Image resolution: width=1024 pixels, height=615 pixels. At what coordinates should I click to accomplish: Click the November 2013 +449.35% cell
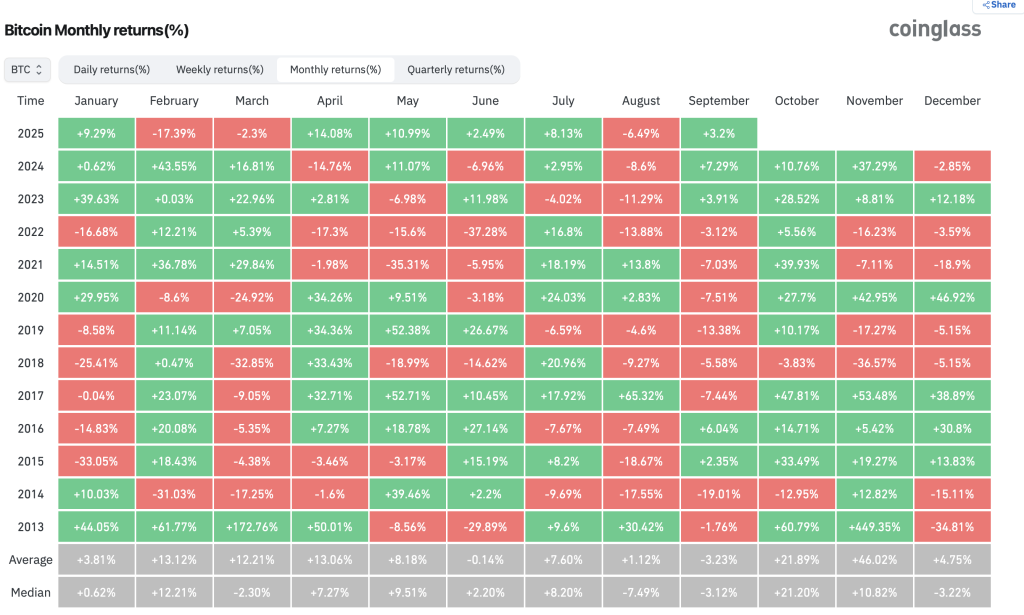click(x=874, y=525)
